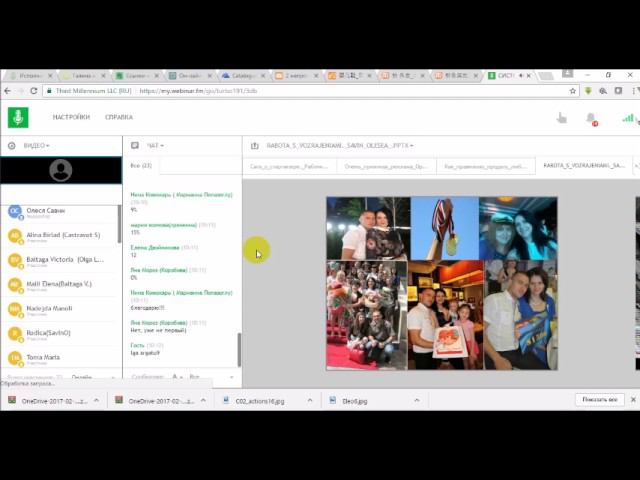Close the downloads bar

click(x=633, y=400)
